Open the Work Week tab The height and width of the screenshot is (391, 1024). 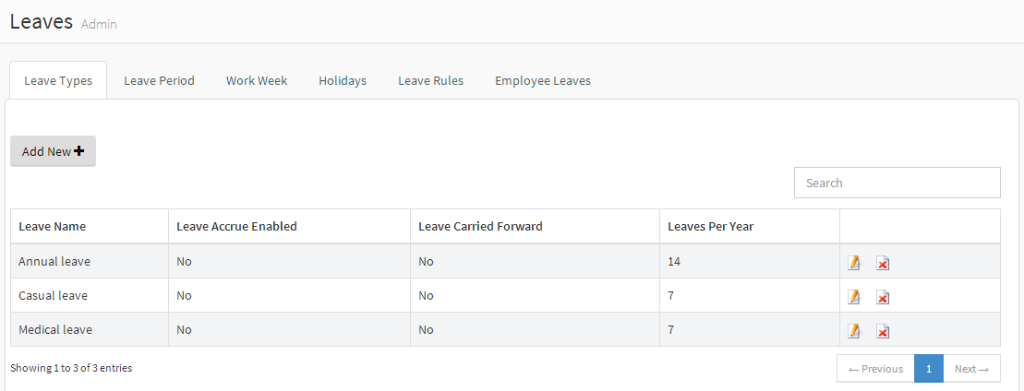click(x=257, y=81)
